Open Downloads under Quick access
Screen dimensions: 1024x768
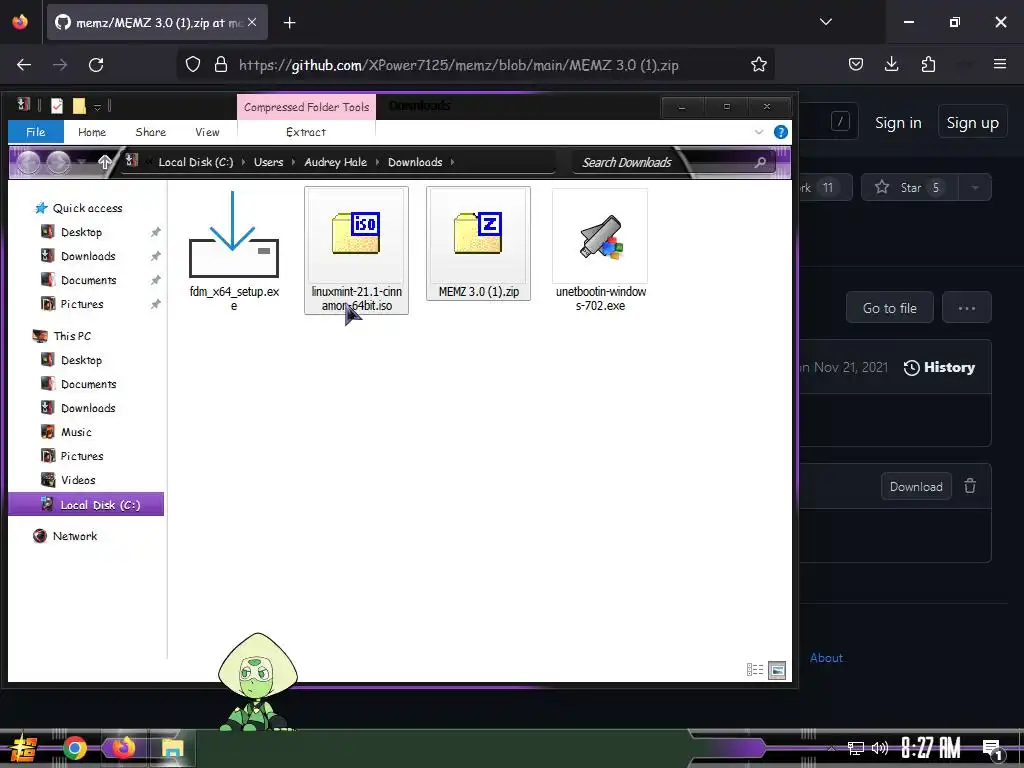tap(88, 256)
